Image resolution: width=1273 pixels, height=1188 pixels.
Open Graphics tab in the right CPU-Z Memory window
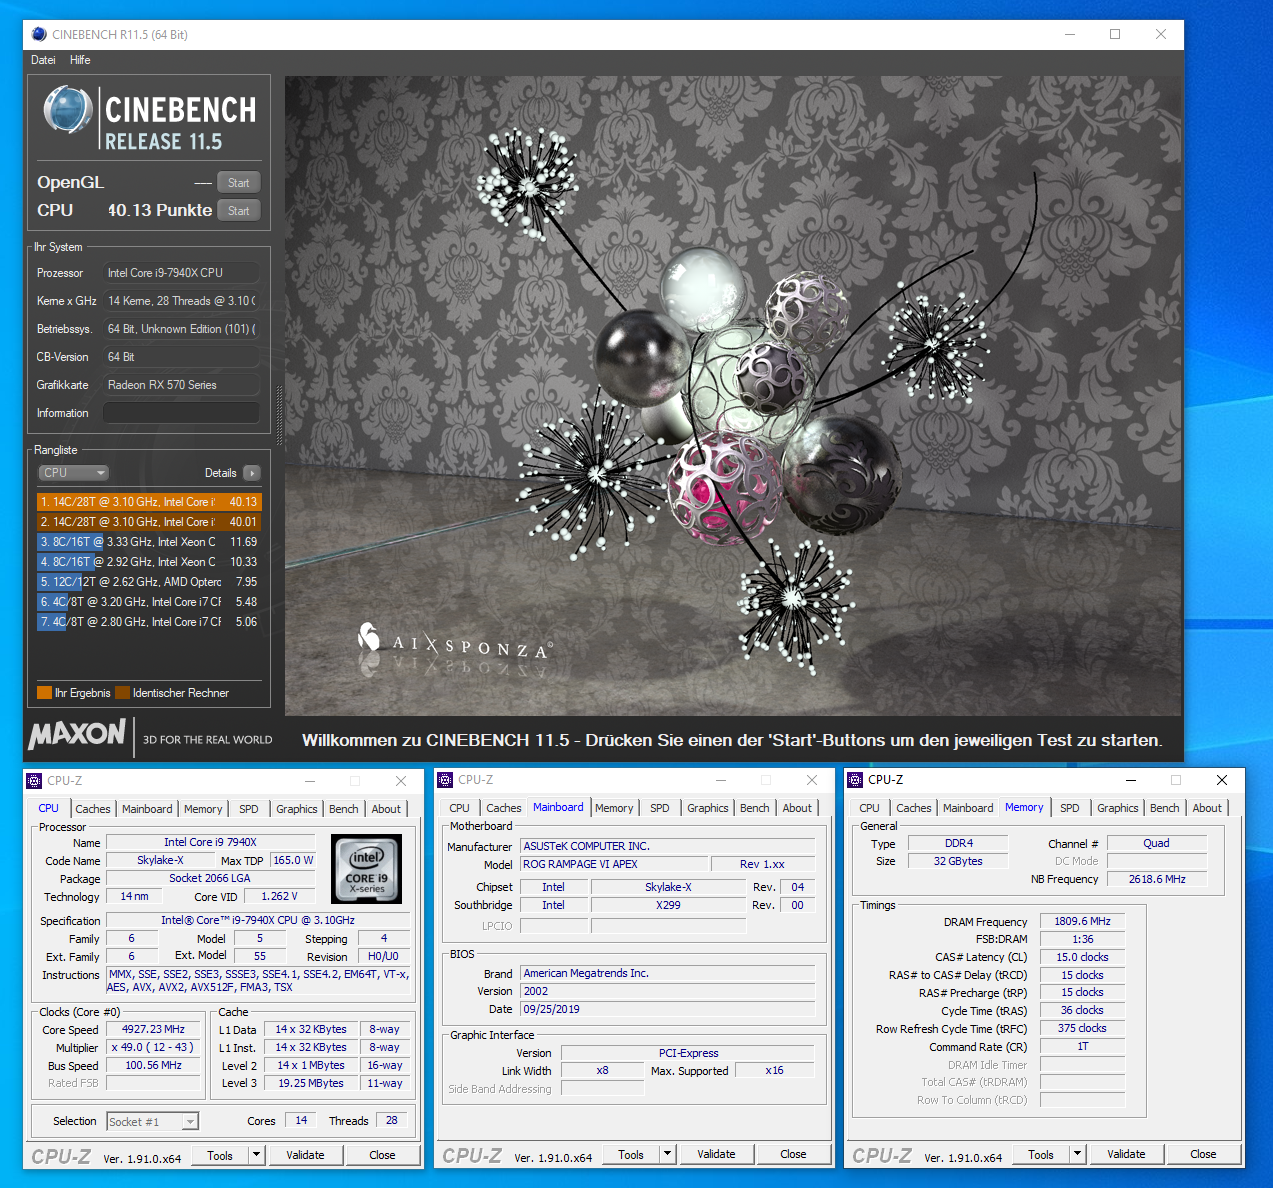(x=1118, y=808)
